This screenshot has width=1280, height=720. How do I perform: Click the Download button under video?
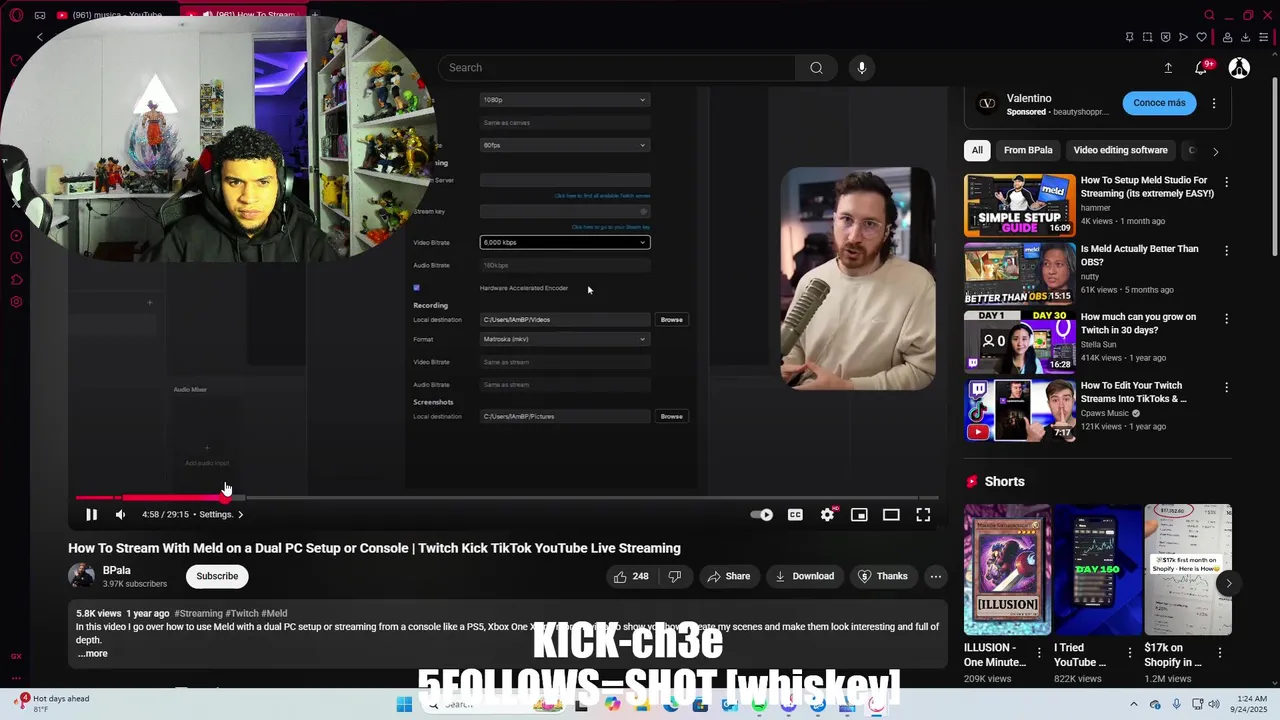[804, 576]
